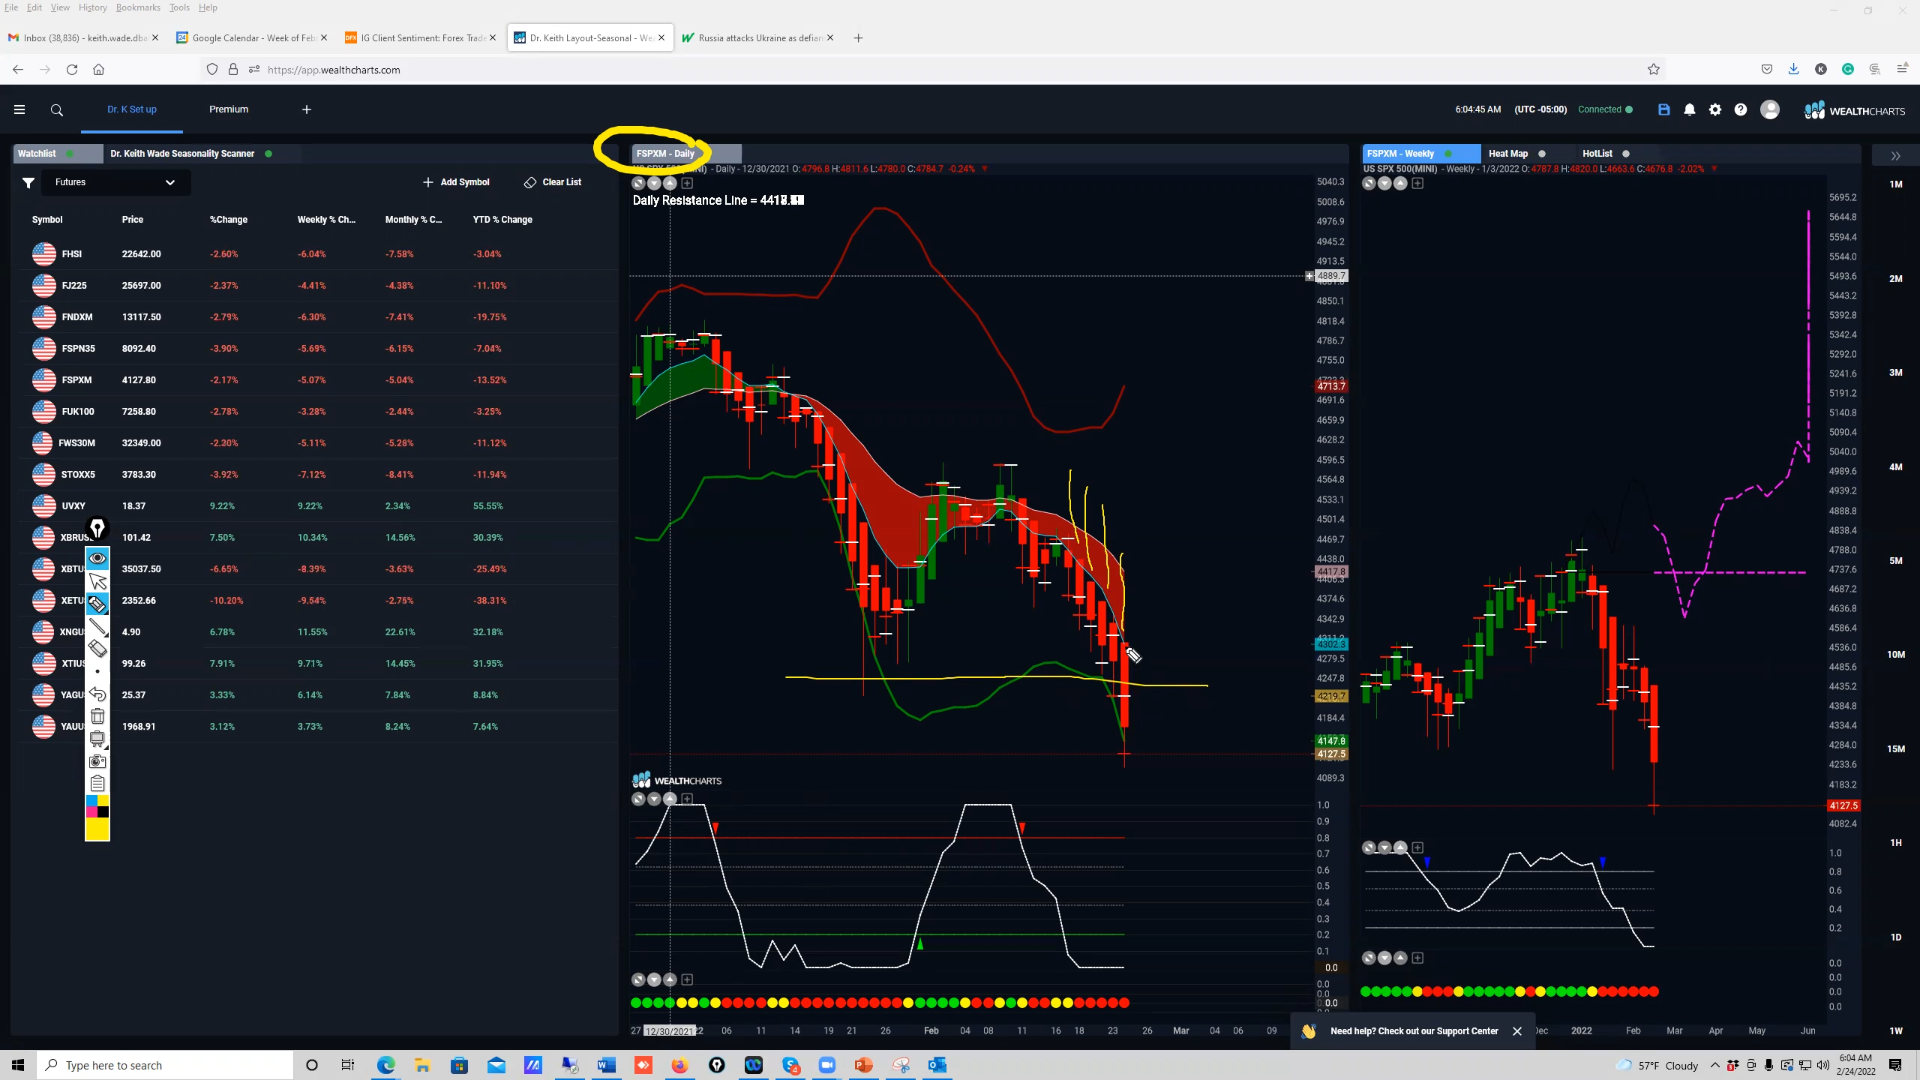Collapse weekly oscillator pane down arrow
The height and width of the screenshot is (1080, 1920).
point(1385,848)
